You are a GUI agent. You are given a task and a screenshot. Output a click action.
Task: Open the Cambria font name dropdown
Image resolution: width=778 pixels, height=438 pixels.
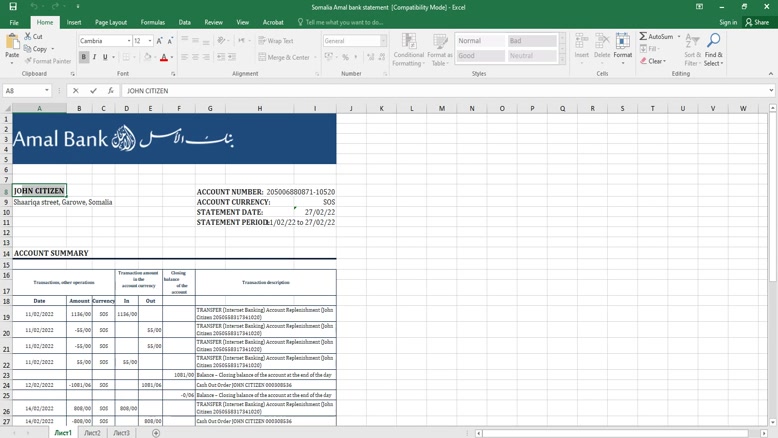[129, 41]
